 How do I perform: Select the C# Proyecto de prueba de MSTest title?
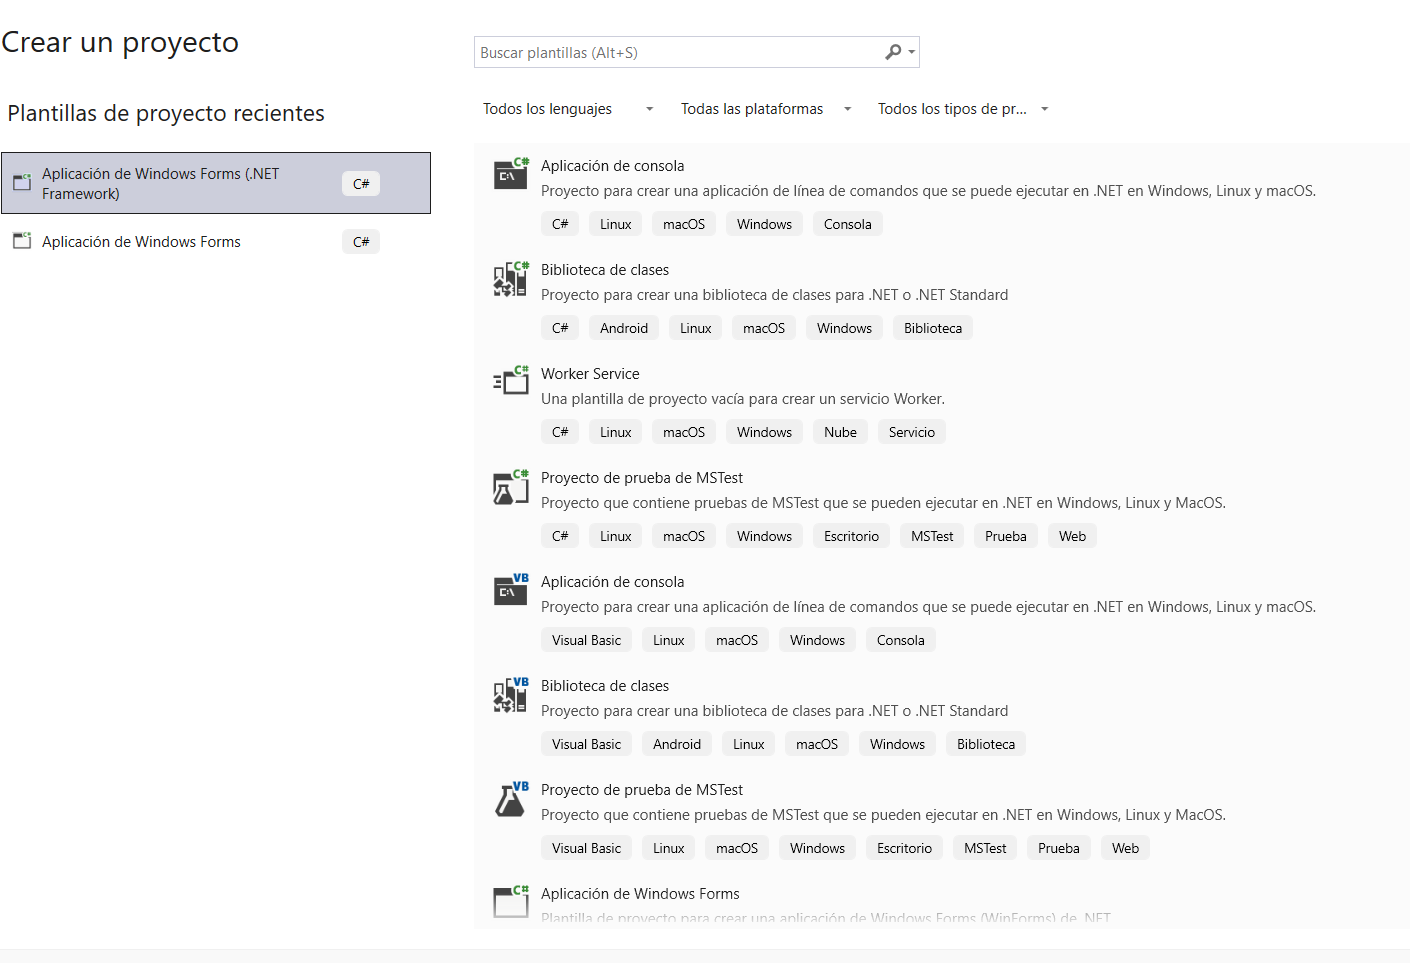(642, 478)
